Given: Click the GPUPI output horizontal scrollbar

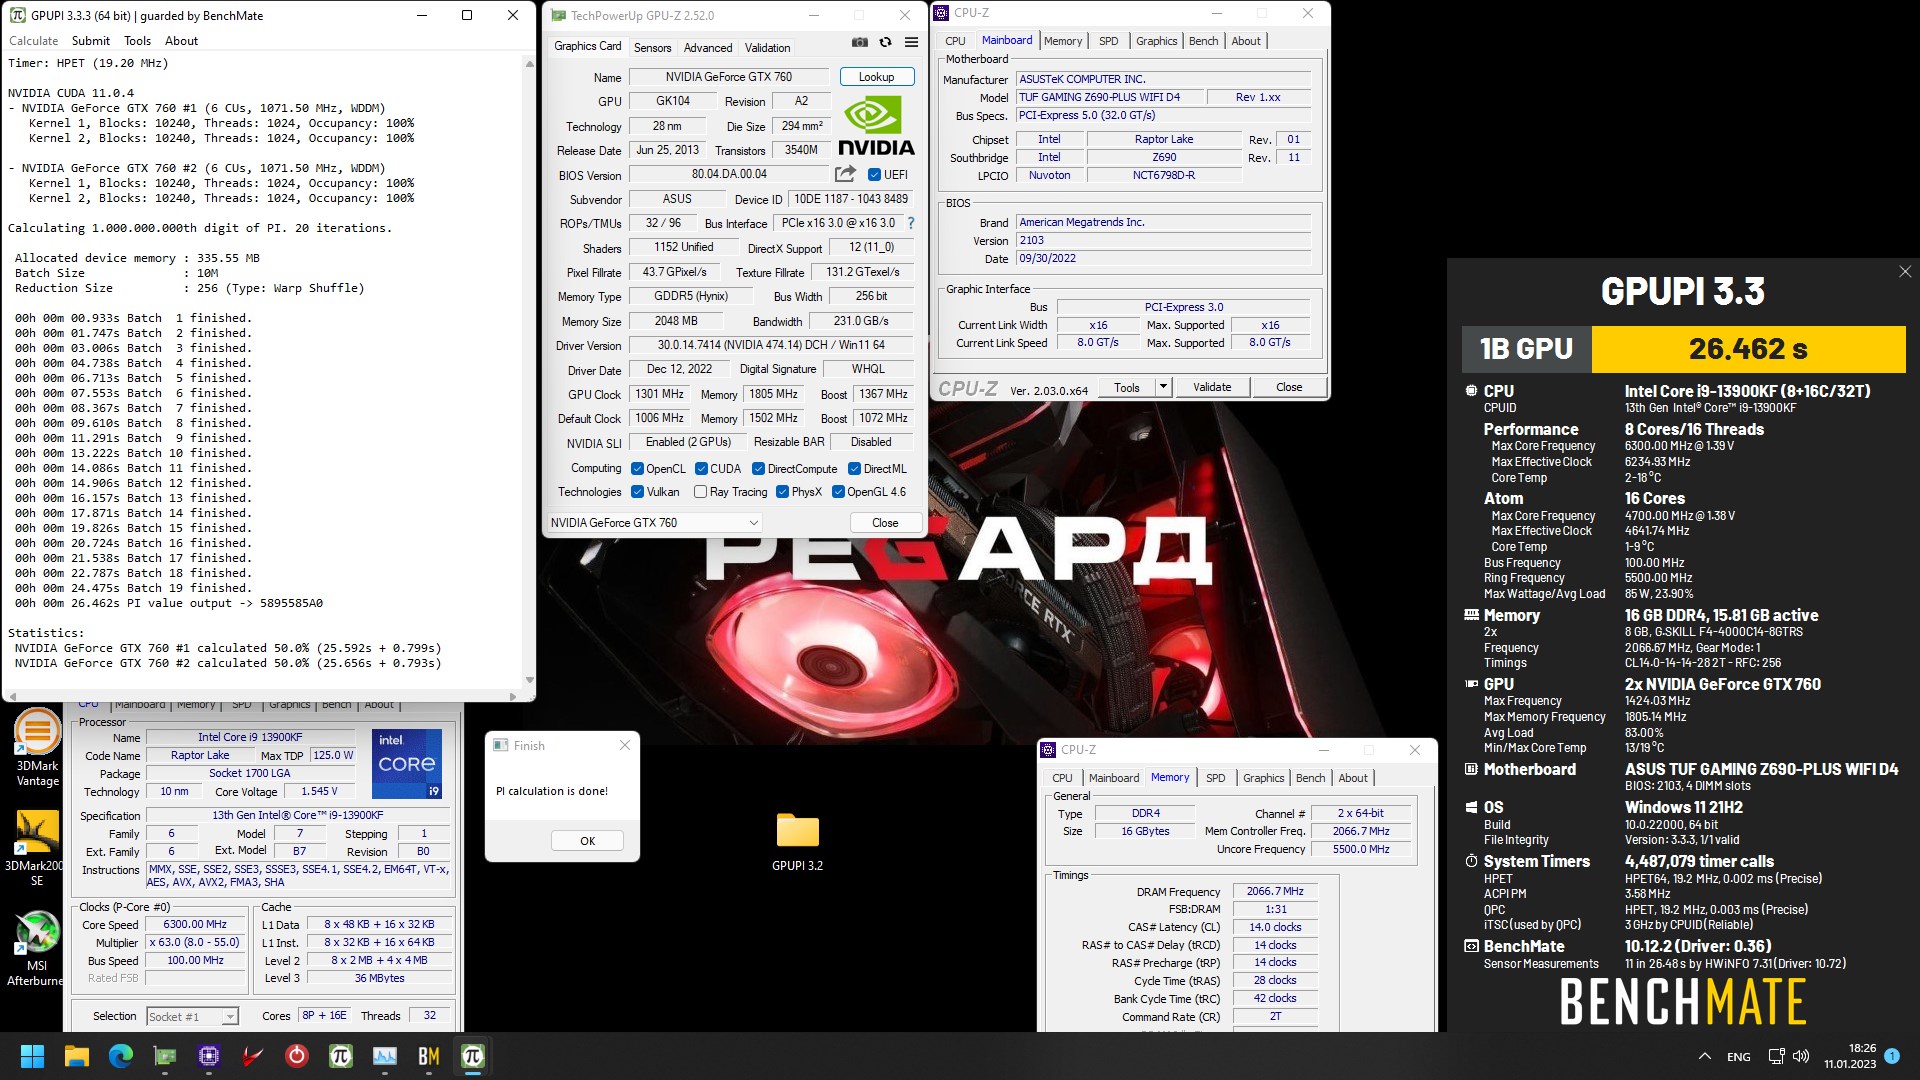Looking at the screenshot, I should point(262,696).
